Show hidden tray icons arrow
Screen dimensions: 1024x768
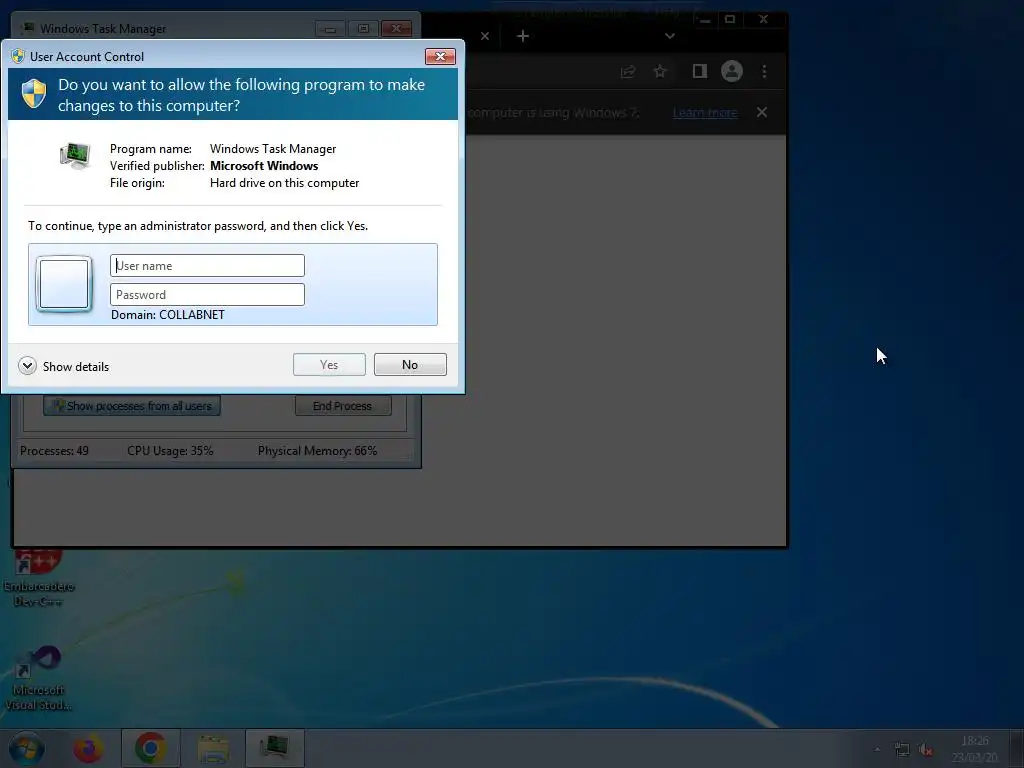[877, 750]
